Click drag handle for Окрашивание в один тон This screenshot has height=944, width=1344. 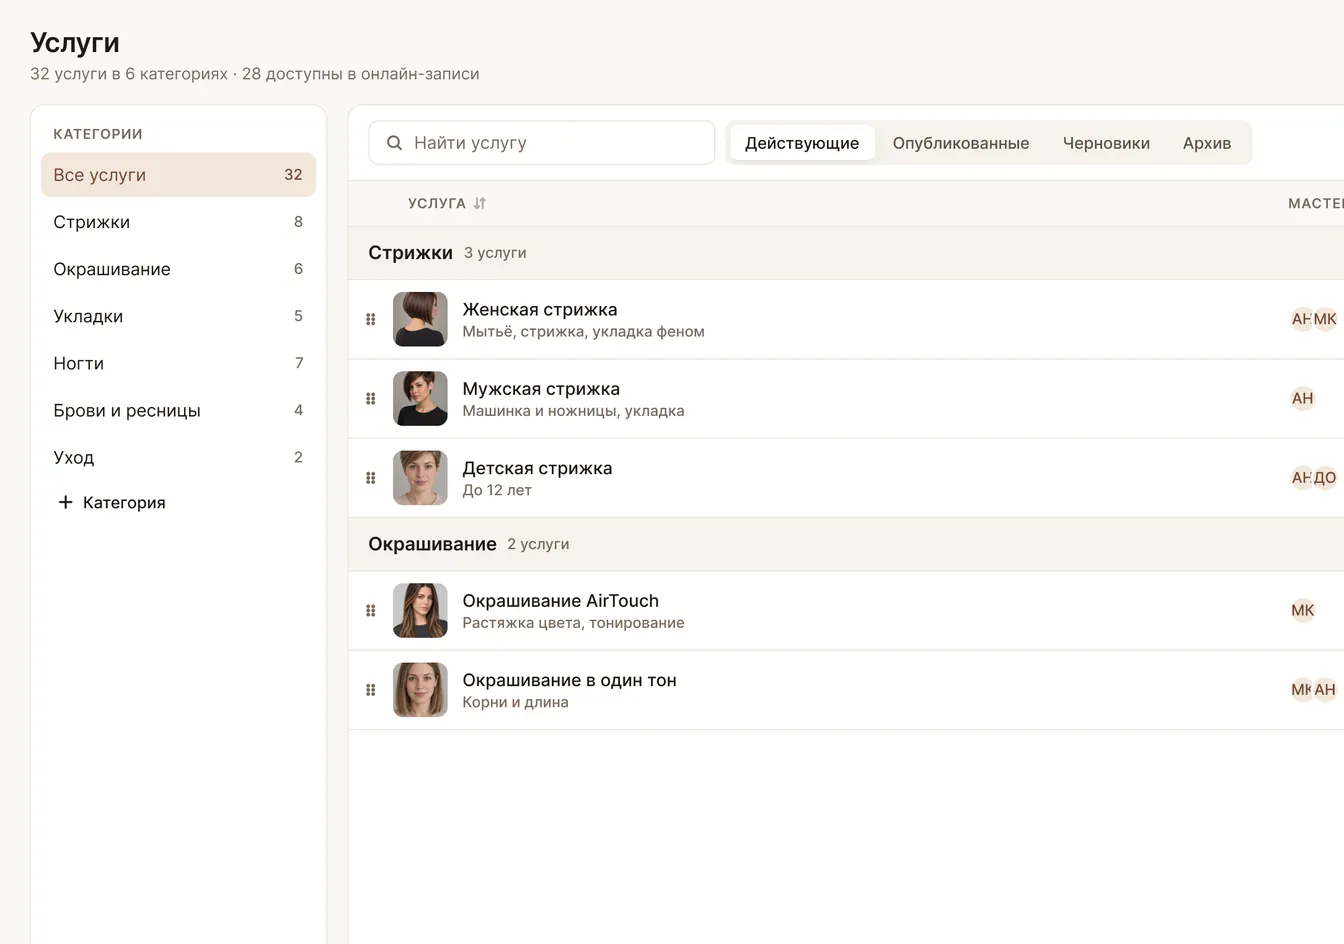coord(371,690)
